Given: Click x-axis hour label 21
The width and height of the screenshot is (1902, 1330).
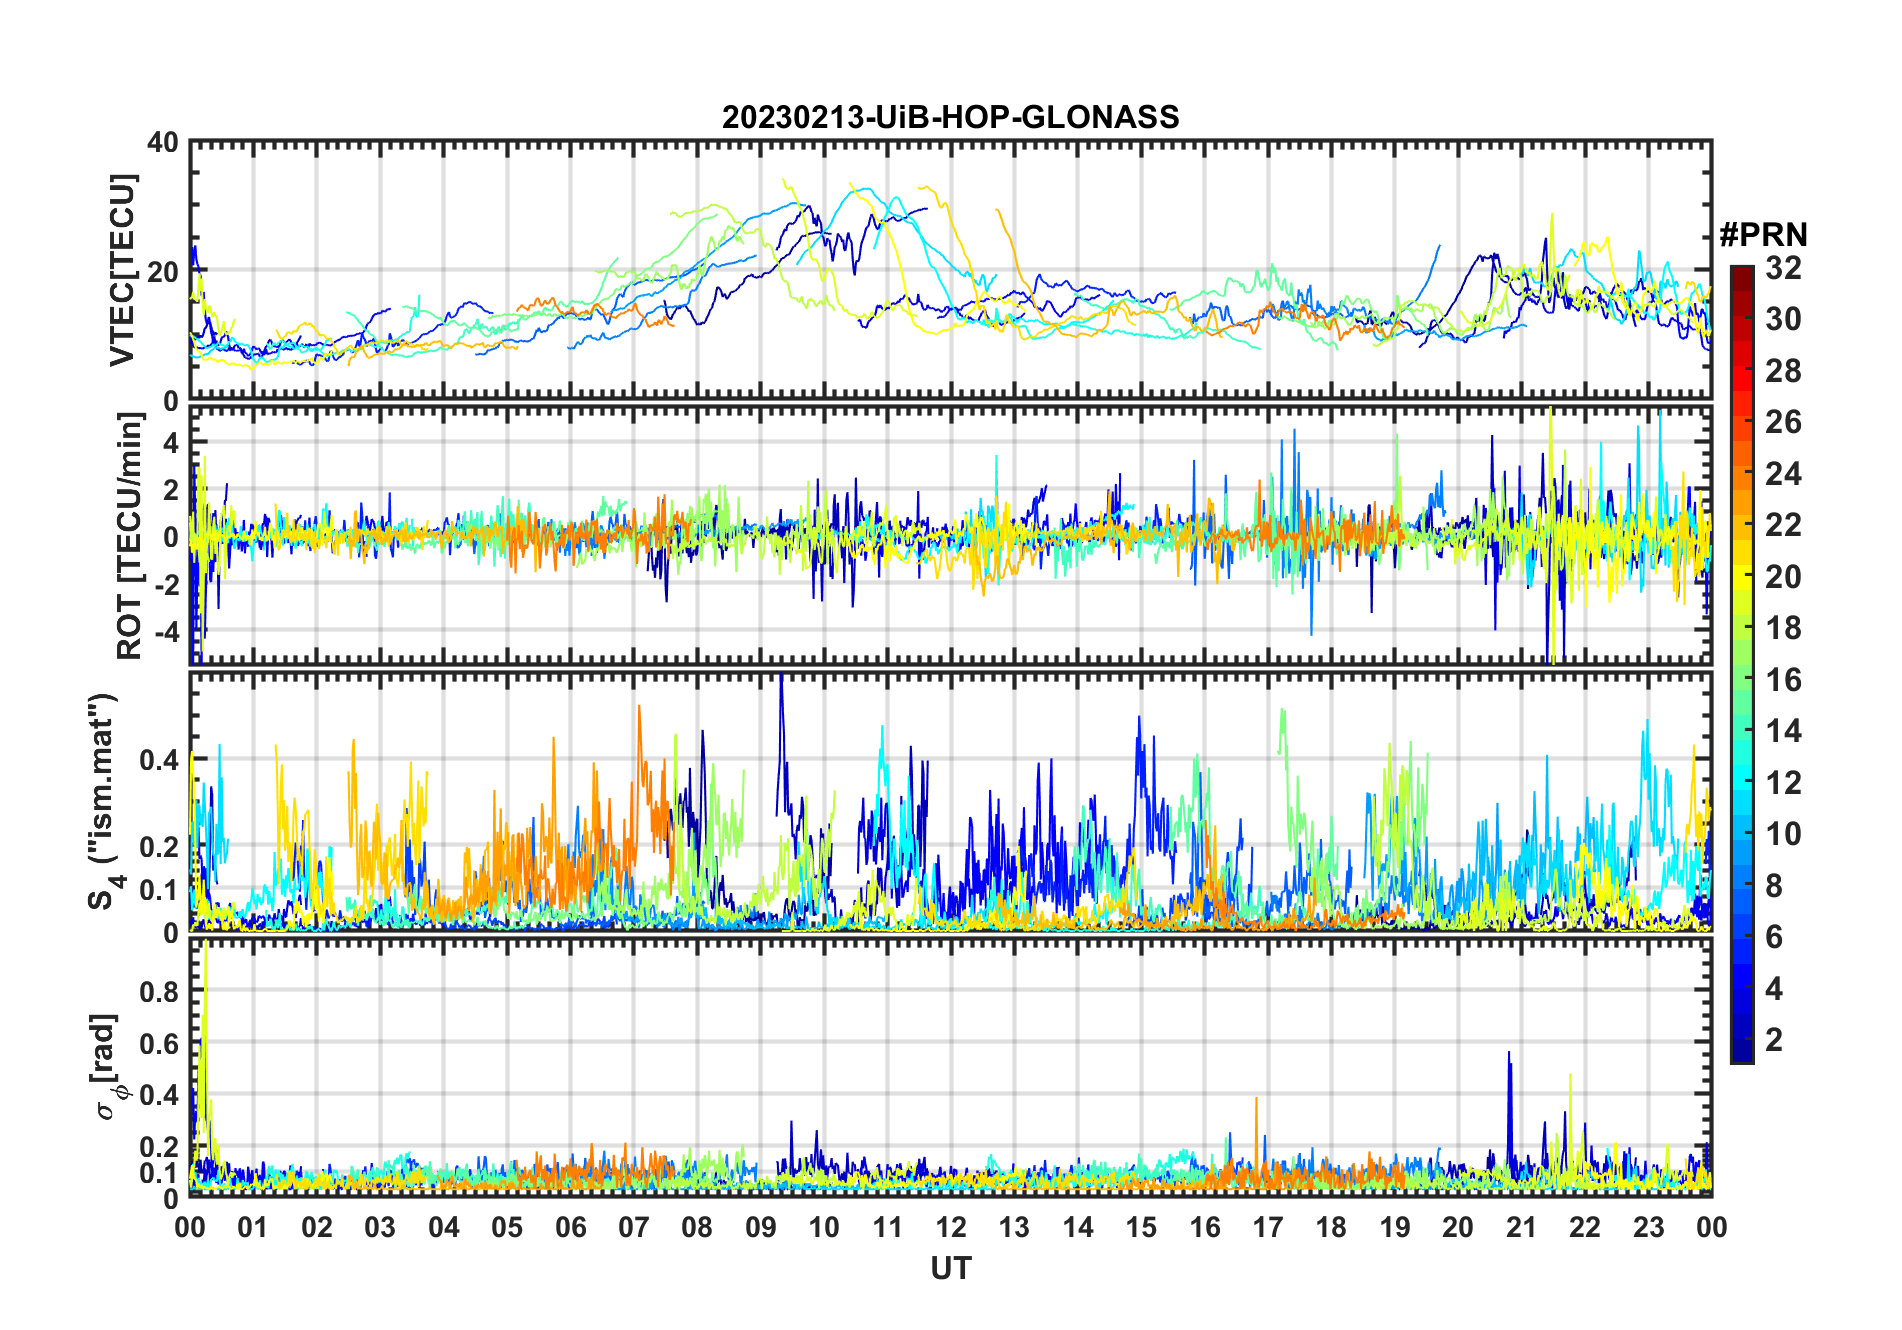Looking at the screenshot, I should (1522, 1227).
